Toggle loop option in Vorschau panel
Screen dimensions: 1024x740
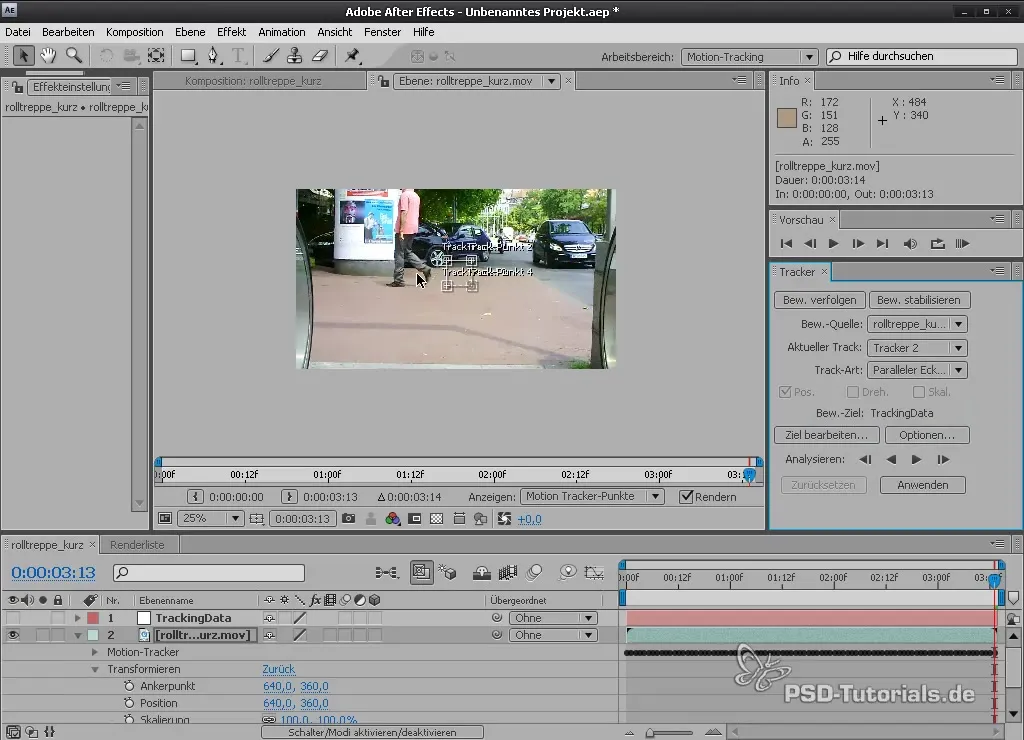coord(937,244)
